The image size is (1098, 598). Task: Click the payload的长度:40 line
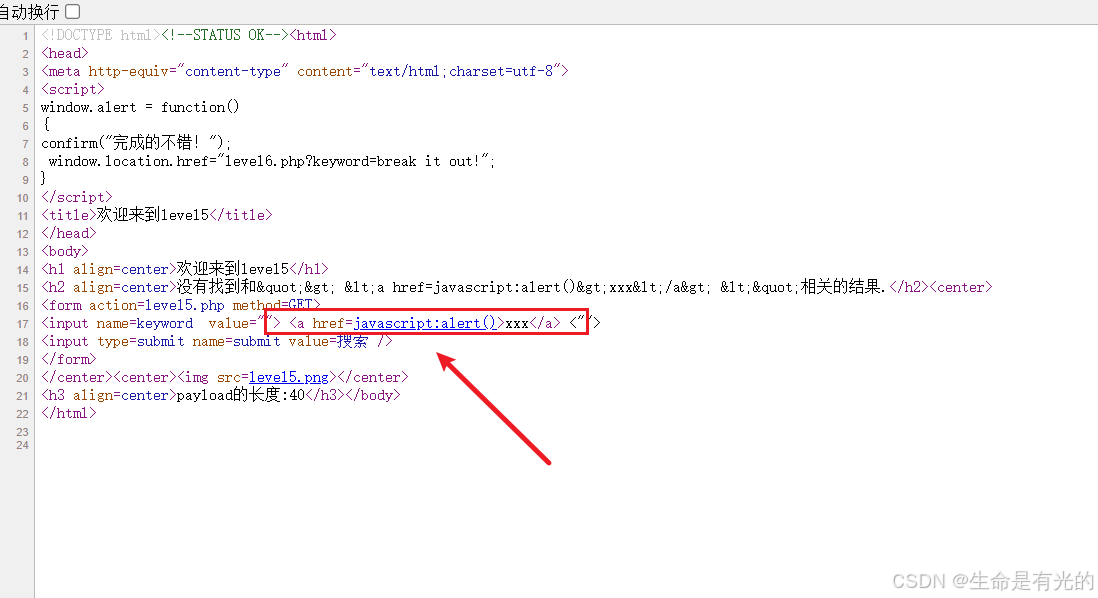coord(221,395)
